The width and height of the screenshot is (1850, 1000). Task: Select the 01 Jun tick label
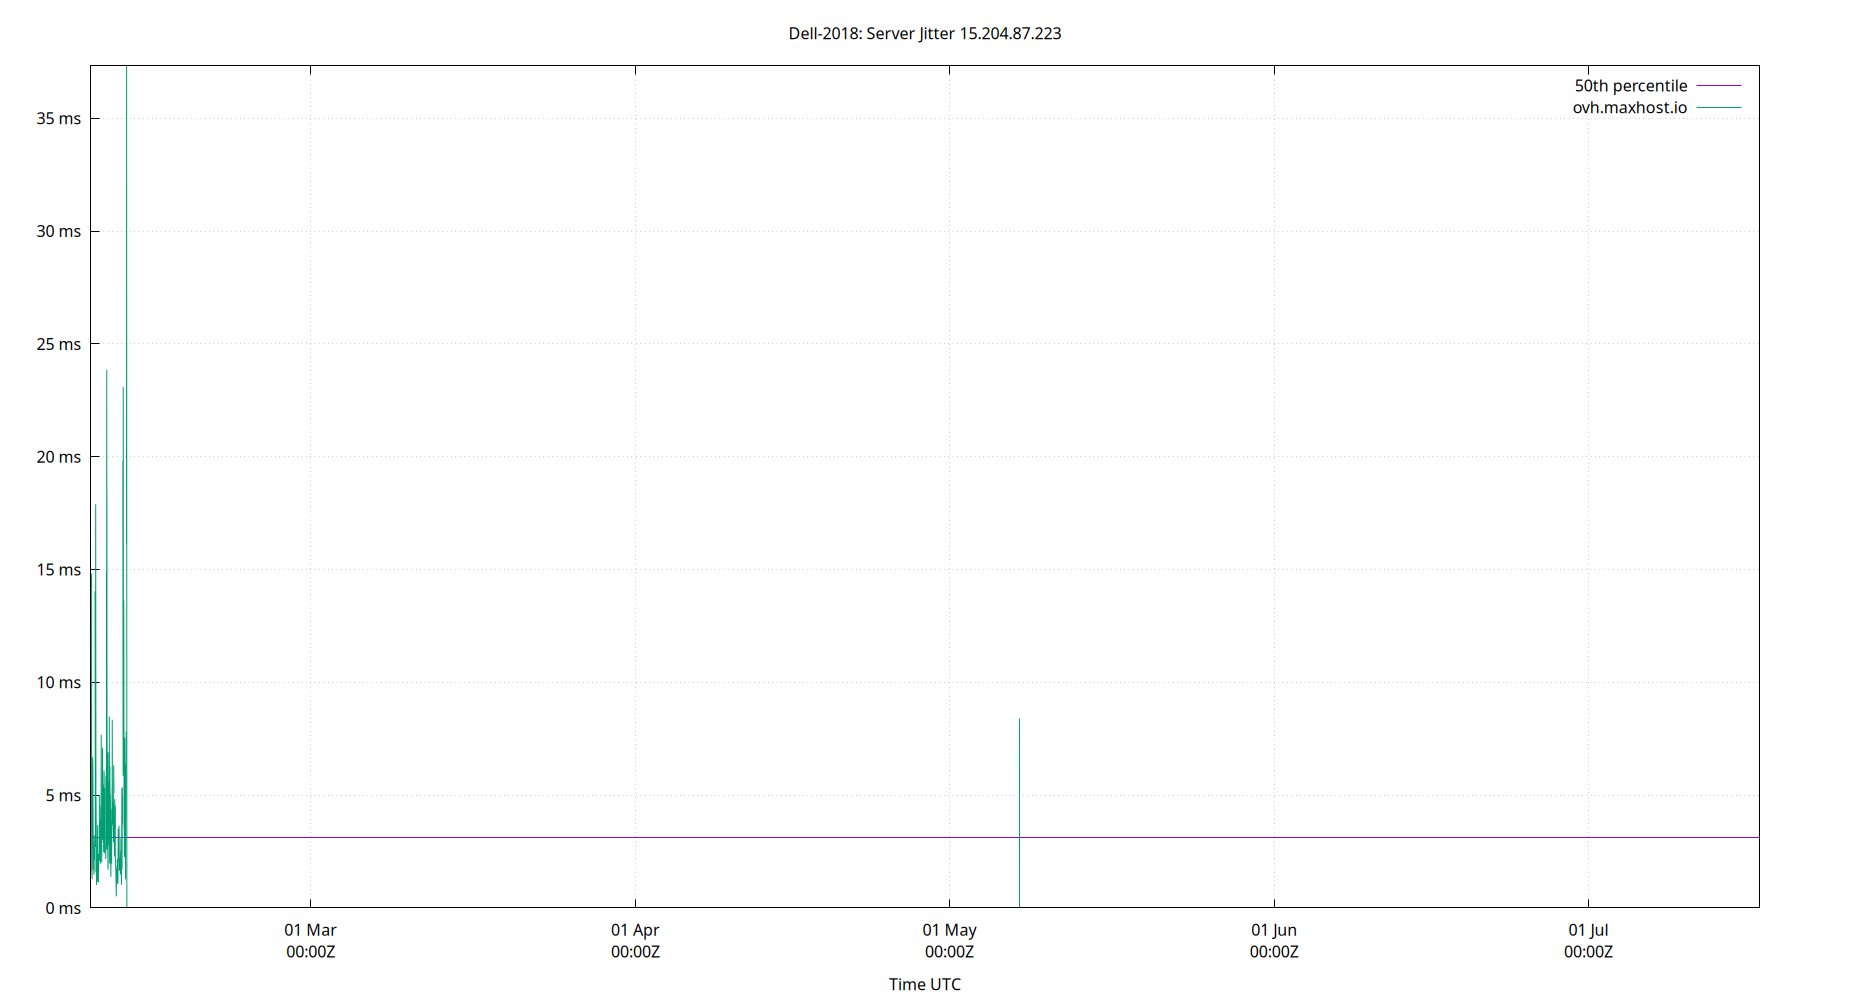click(x=1274, y=929)
